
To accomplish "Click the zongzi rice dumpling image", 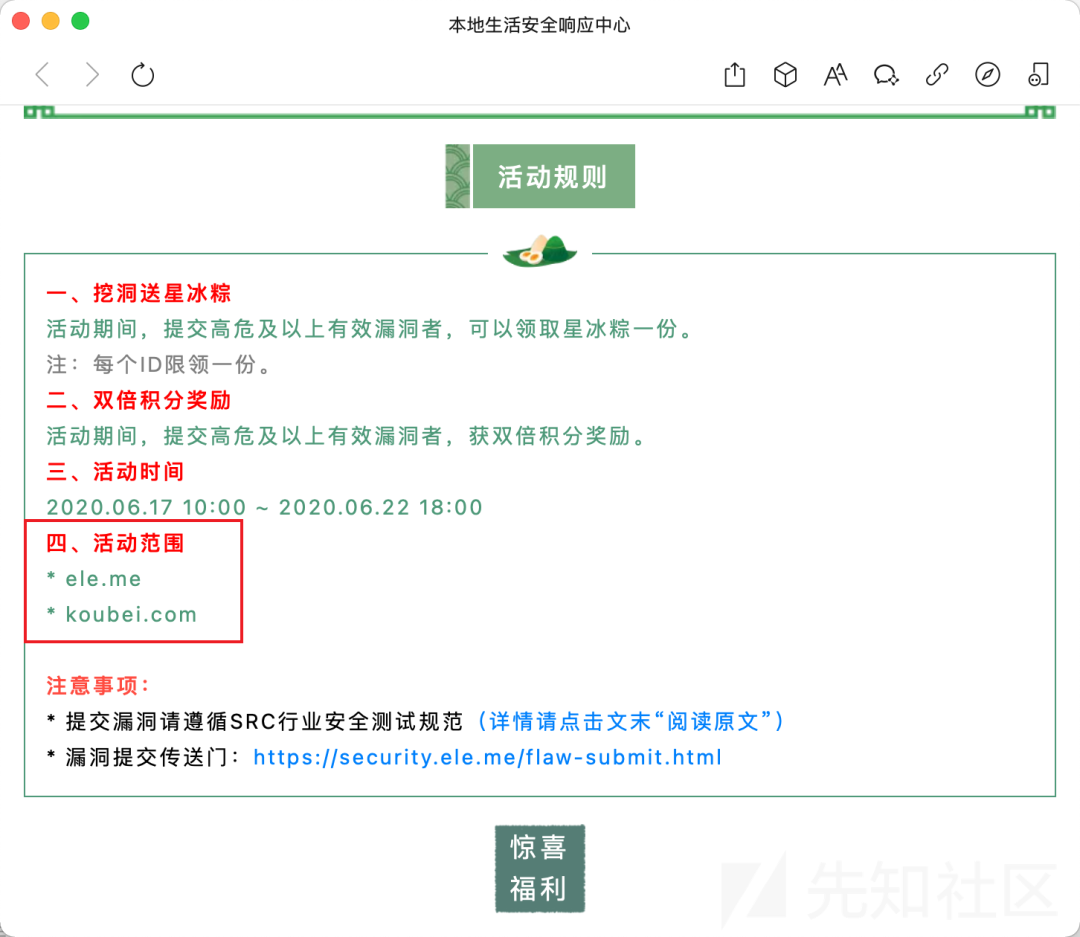I will (540, 250).
